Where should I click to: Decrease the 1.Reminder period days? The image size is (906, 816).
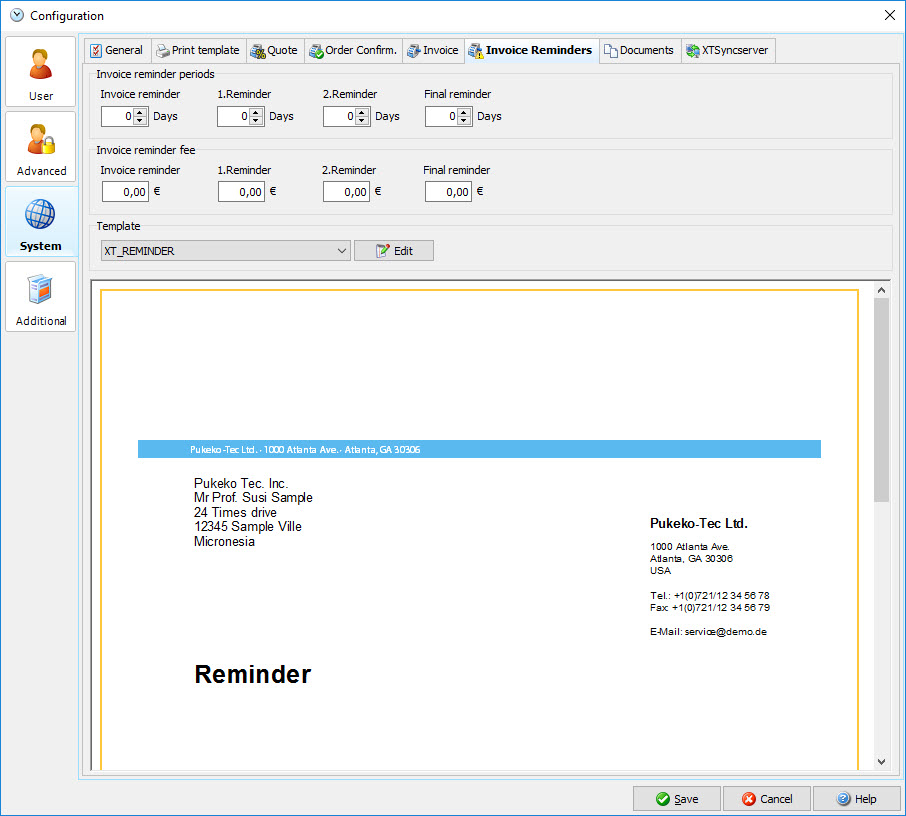(256, 121)
